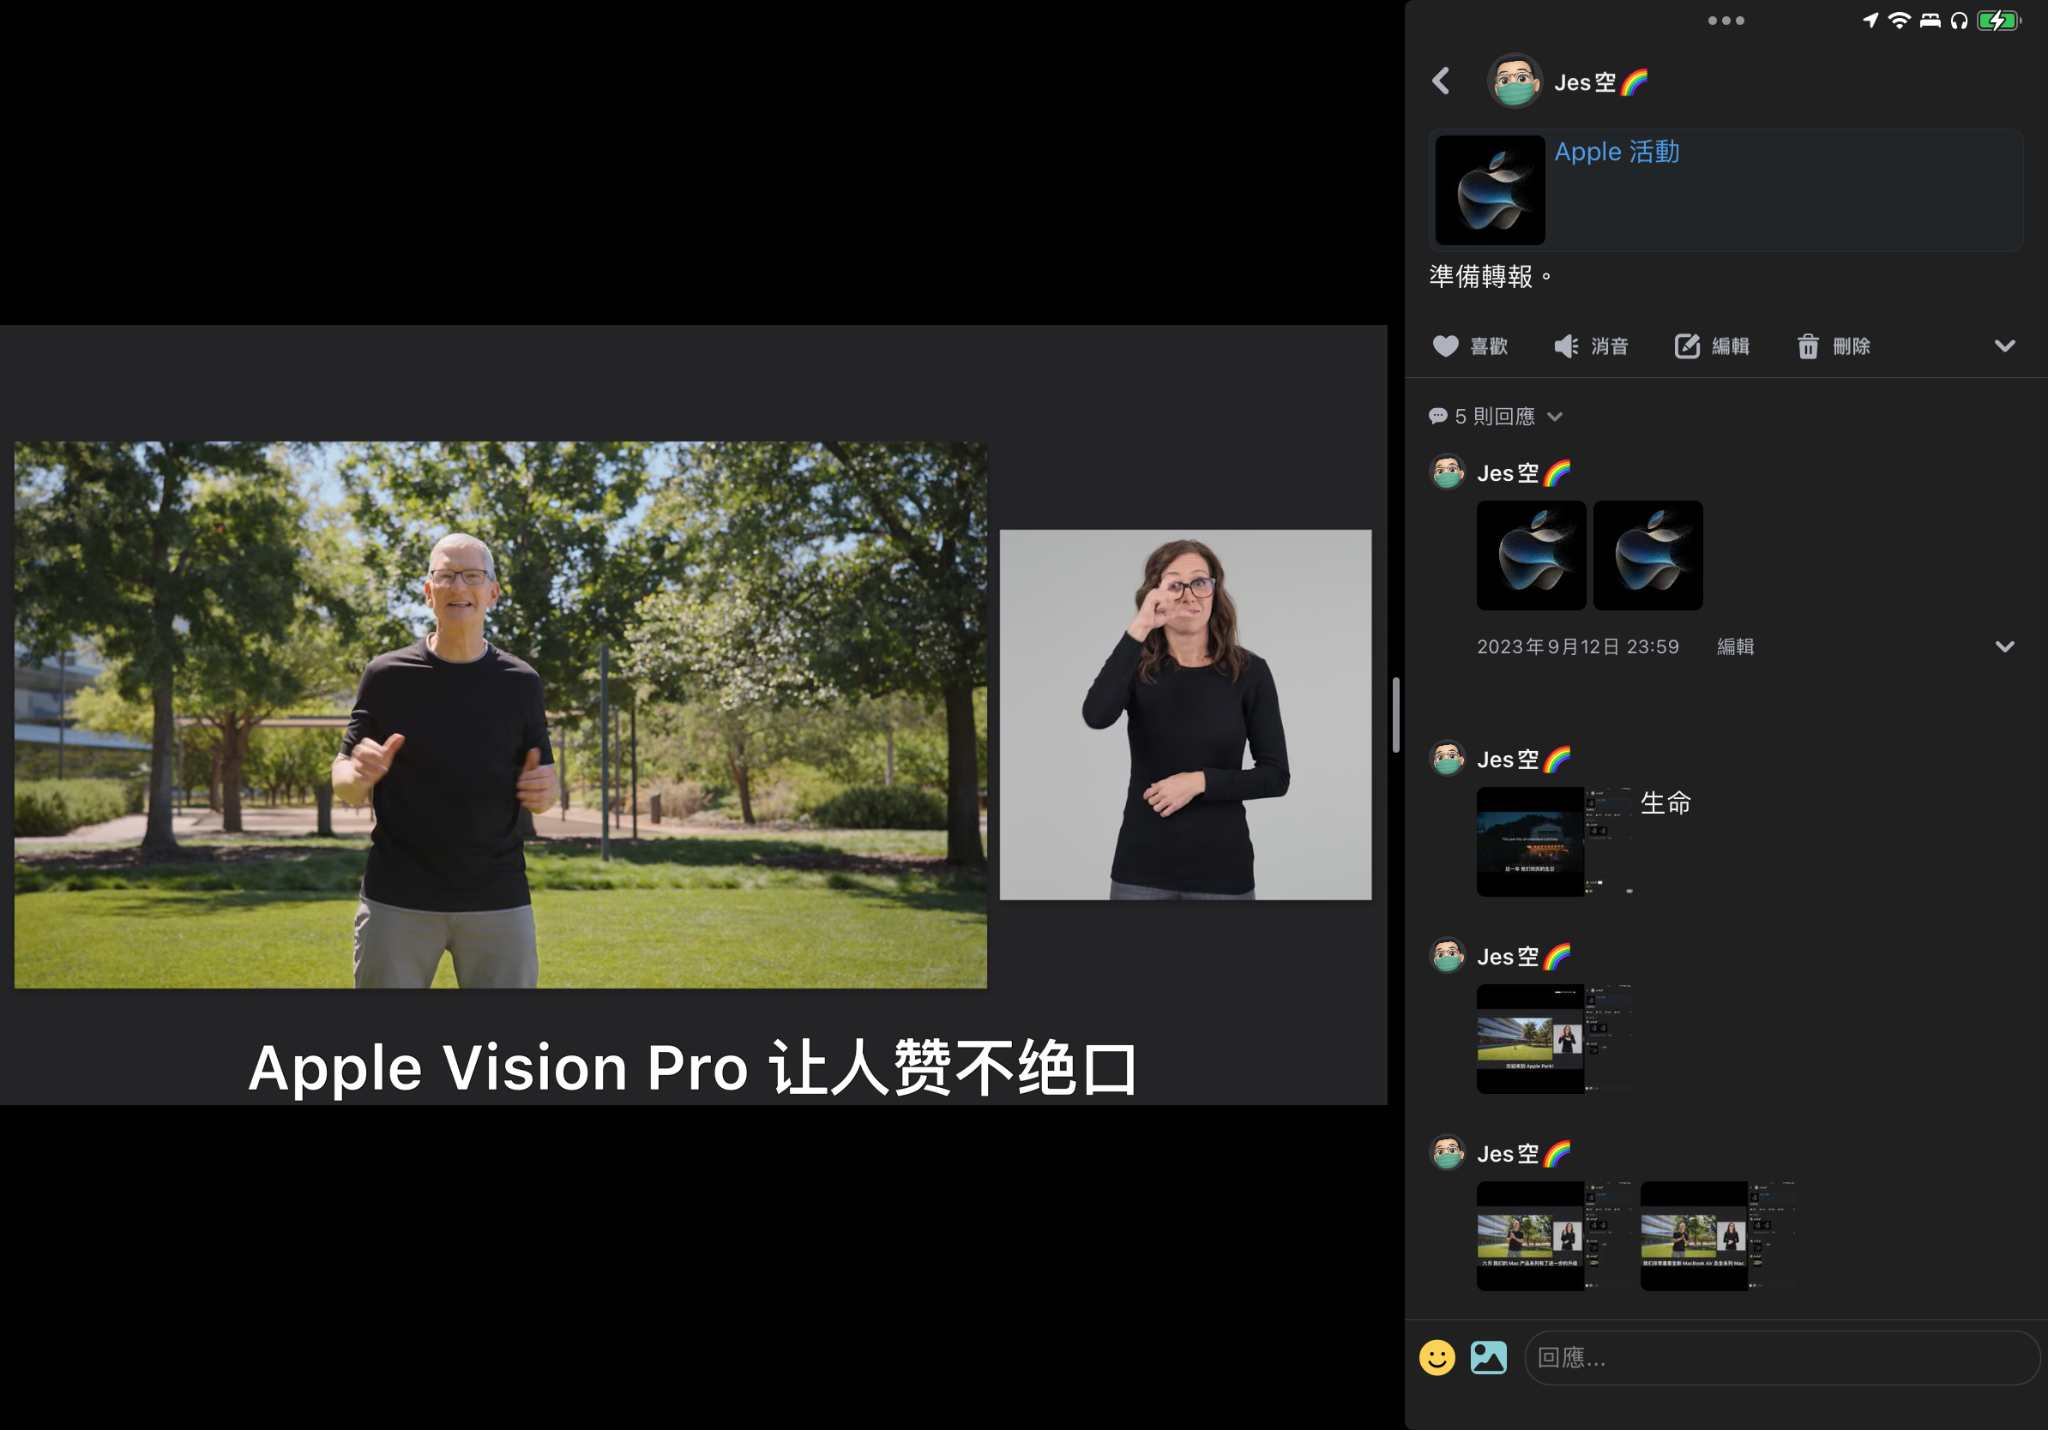
Task: Click Jes空 name on the 生命 reply
Action: click(x=1524, y=760)
